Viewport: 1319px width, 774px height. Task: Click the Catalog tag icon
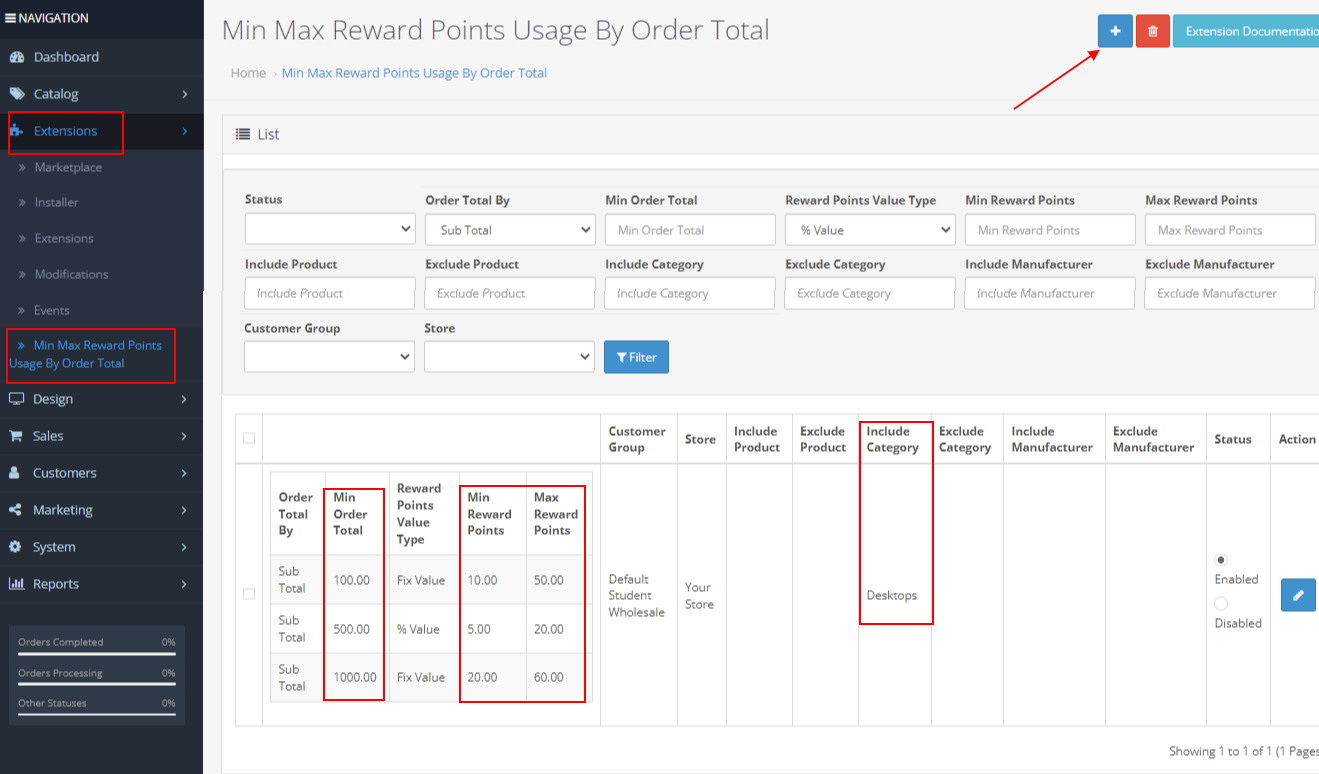(16, 94)
